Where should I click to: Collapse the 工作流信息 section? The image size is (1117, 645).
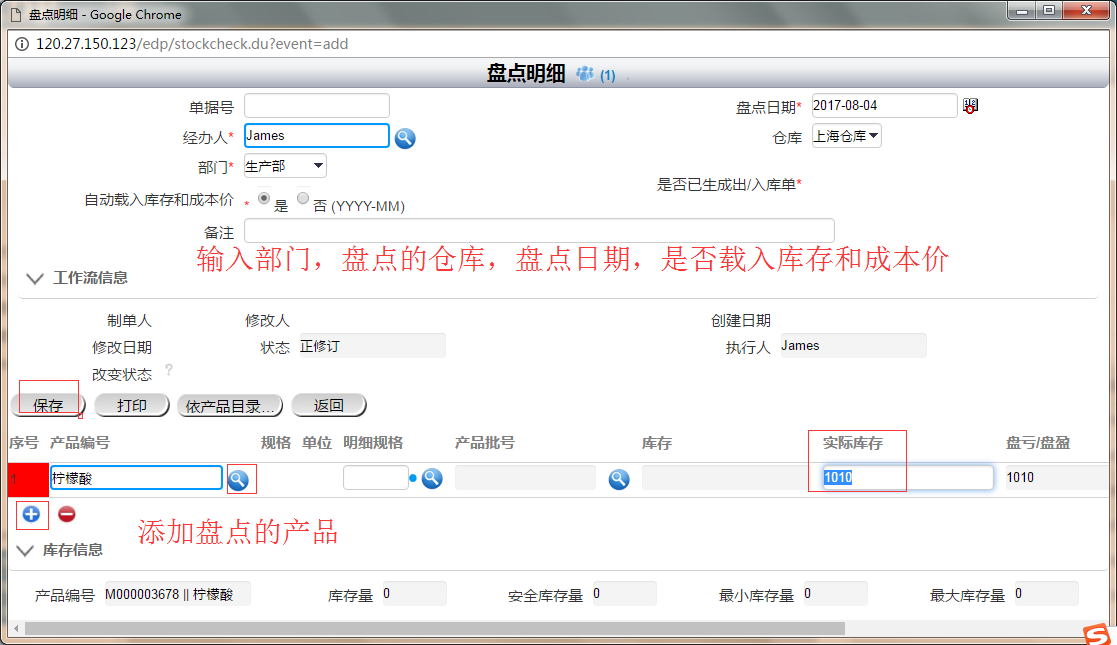click(35, 278)
